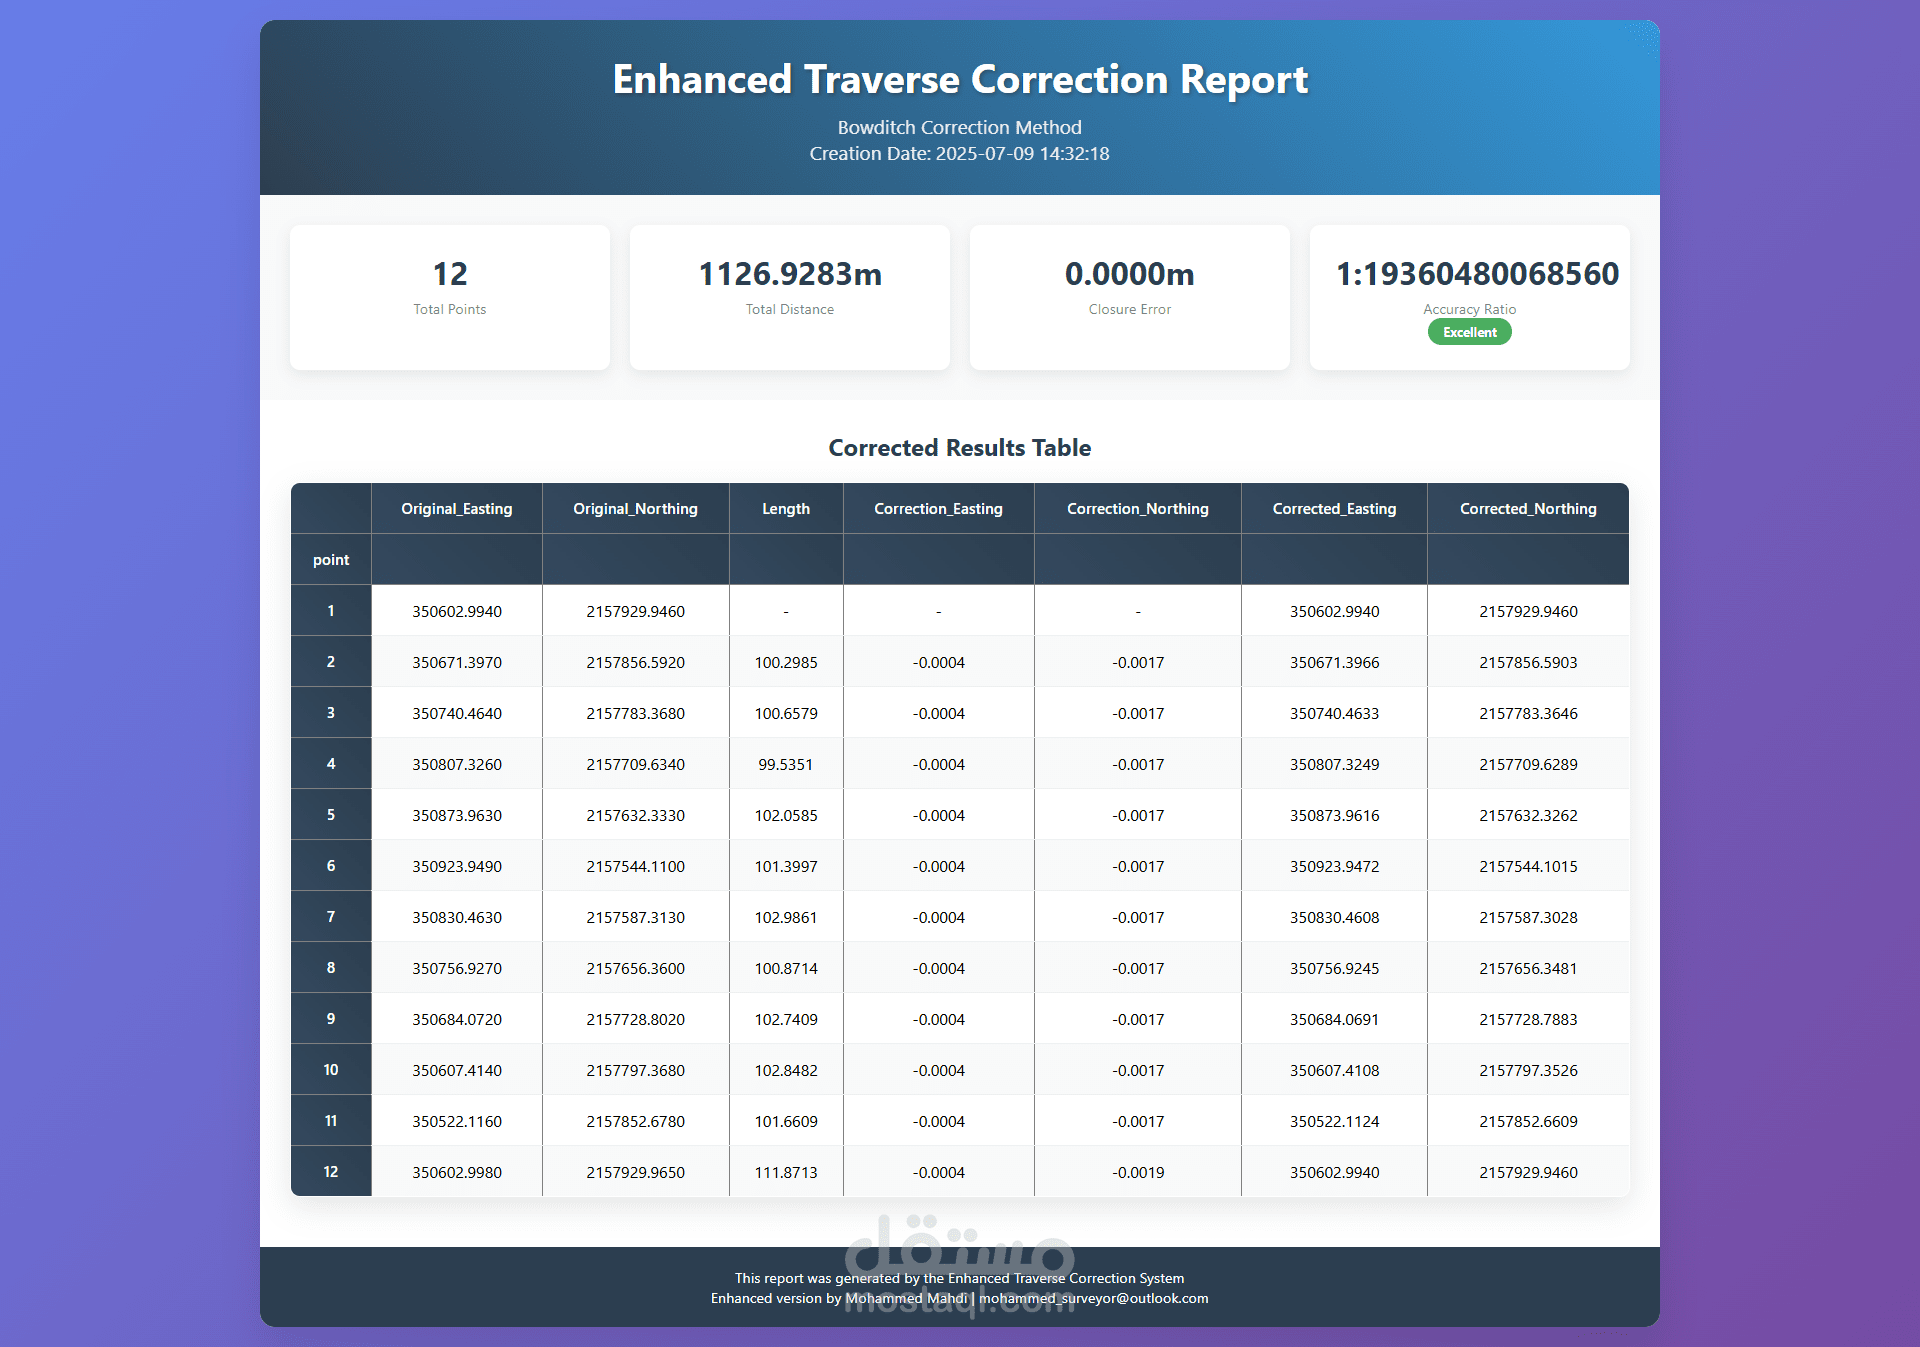This screenshot has height=1347, width=1920.
Task: Click corrected northing 2157587.3028
Action: (1528, 917)
